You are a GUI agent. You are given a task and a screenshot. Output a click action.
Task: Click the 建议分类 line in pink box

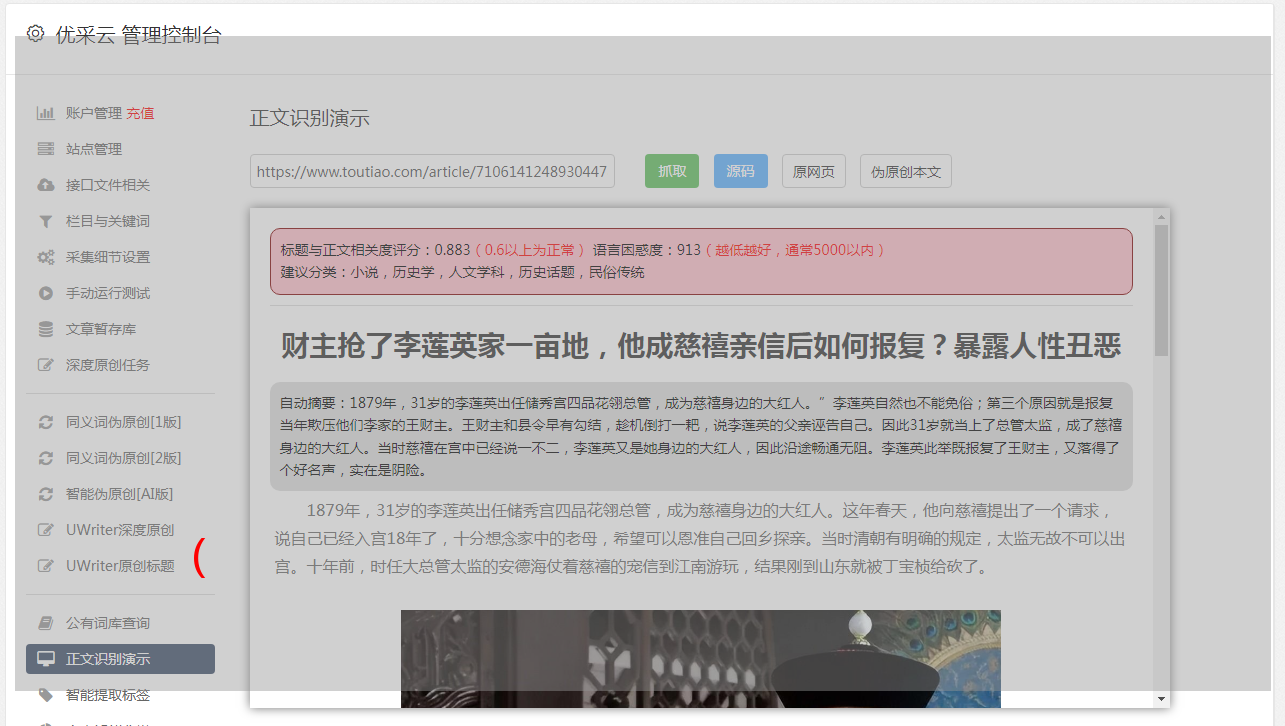click(x=462, y=272)
